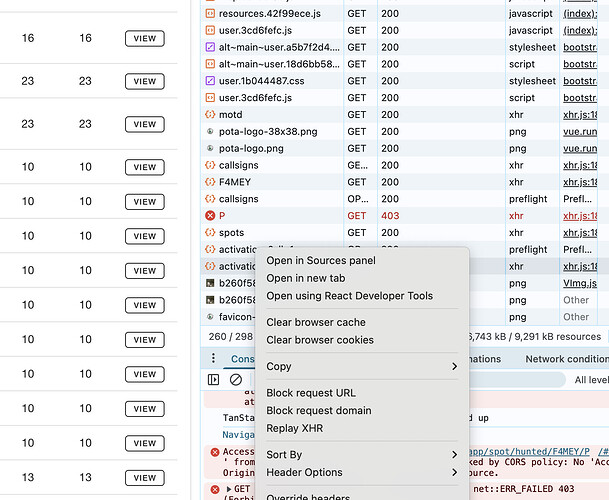Select the user.1b044487.css stylesheet icon
Viewport: 609px width, 500px height.
[x=210, y=81]
